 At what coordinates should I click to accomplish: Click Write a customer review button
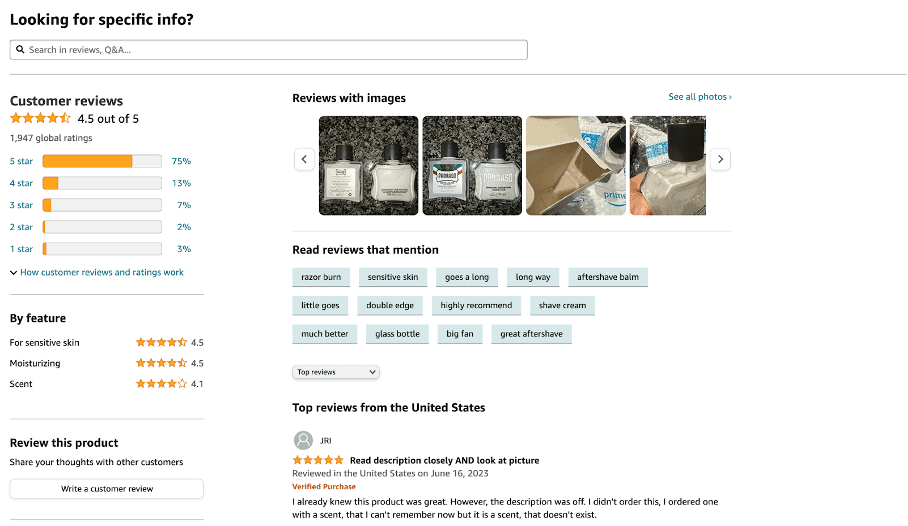tap(107, 489)
